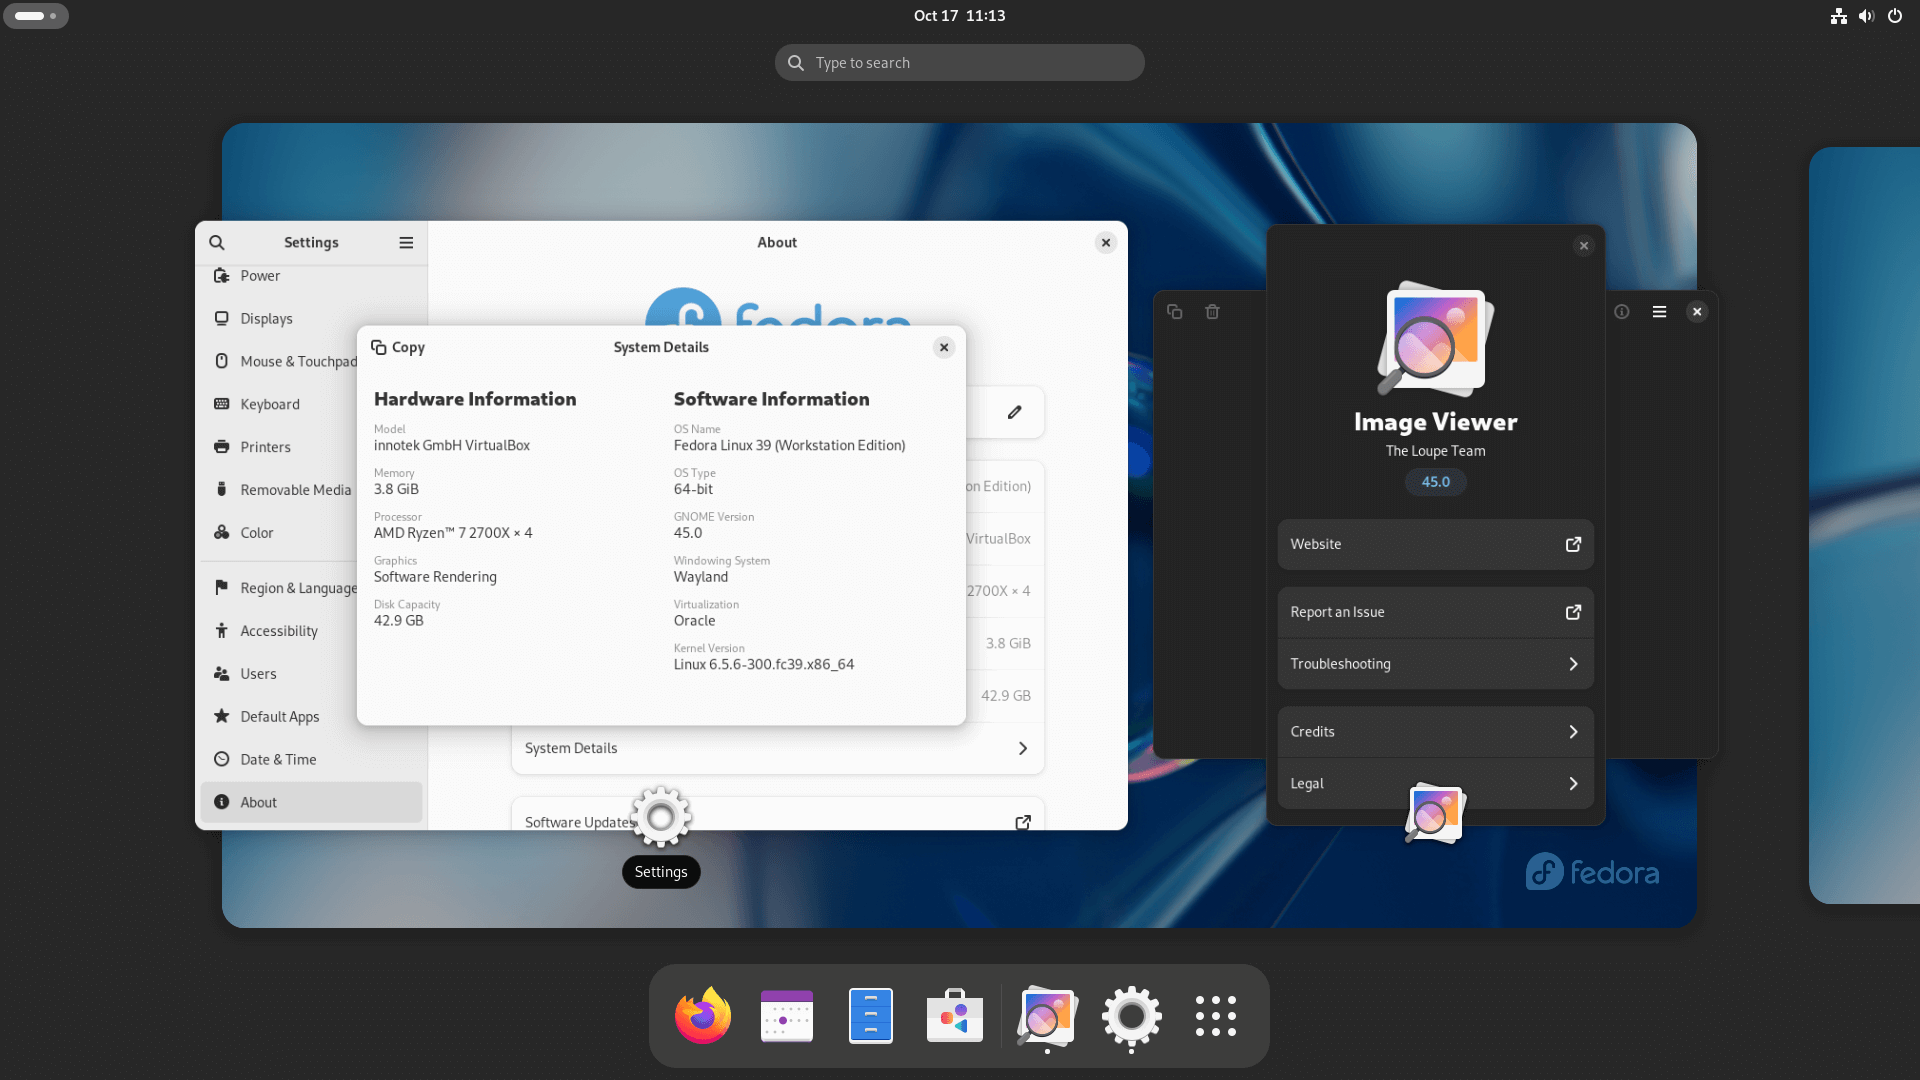Click the Firefox browser icon in dock

pos(703,1015)
